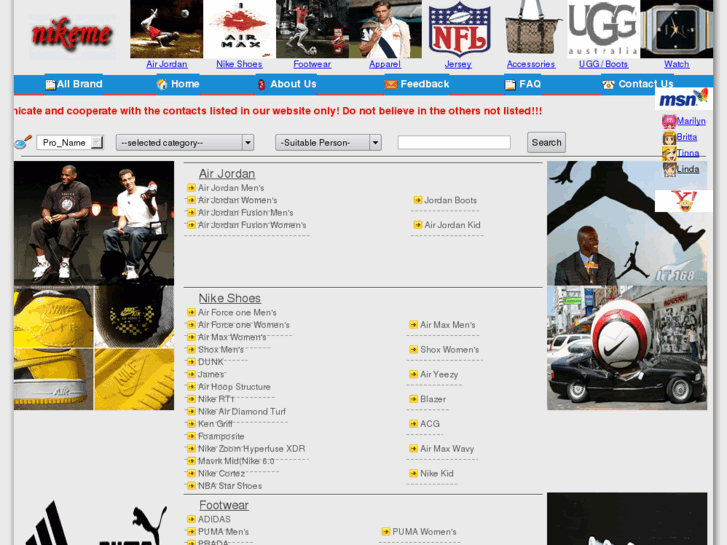Go to Home in nav bar
Image resolution: width=727 pixels, height=545 pixels.
point(185,84)
